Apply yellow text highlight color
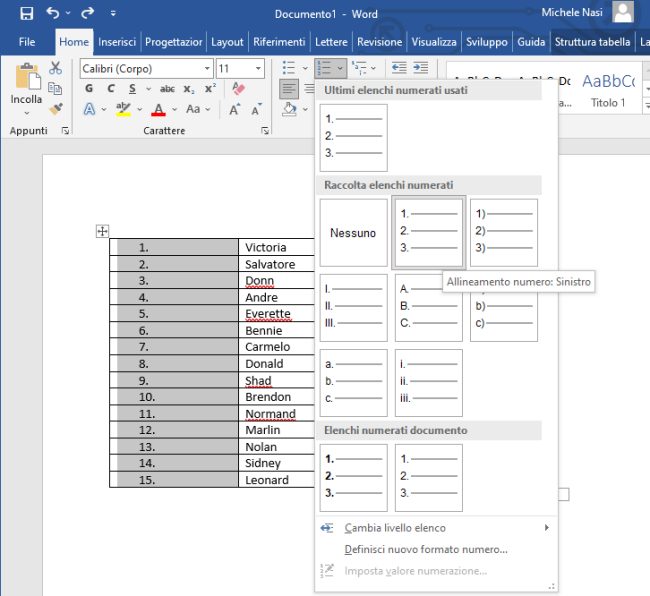 click(x=123, y=109)
